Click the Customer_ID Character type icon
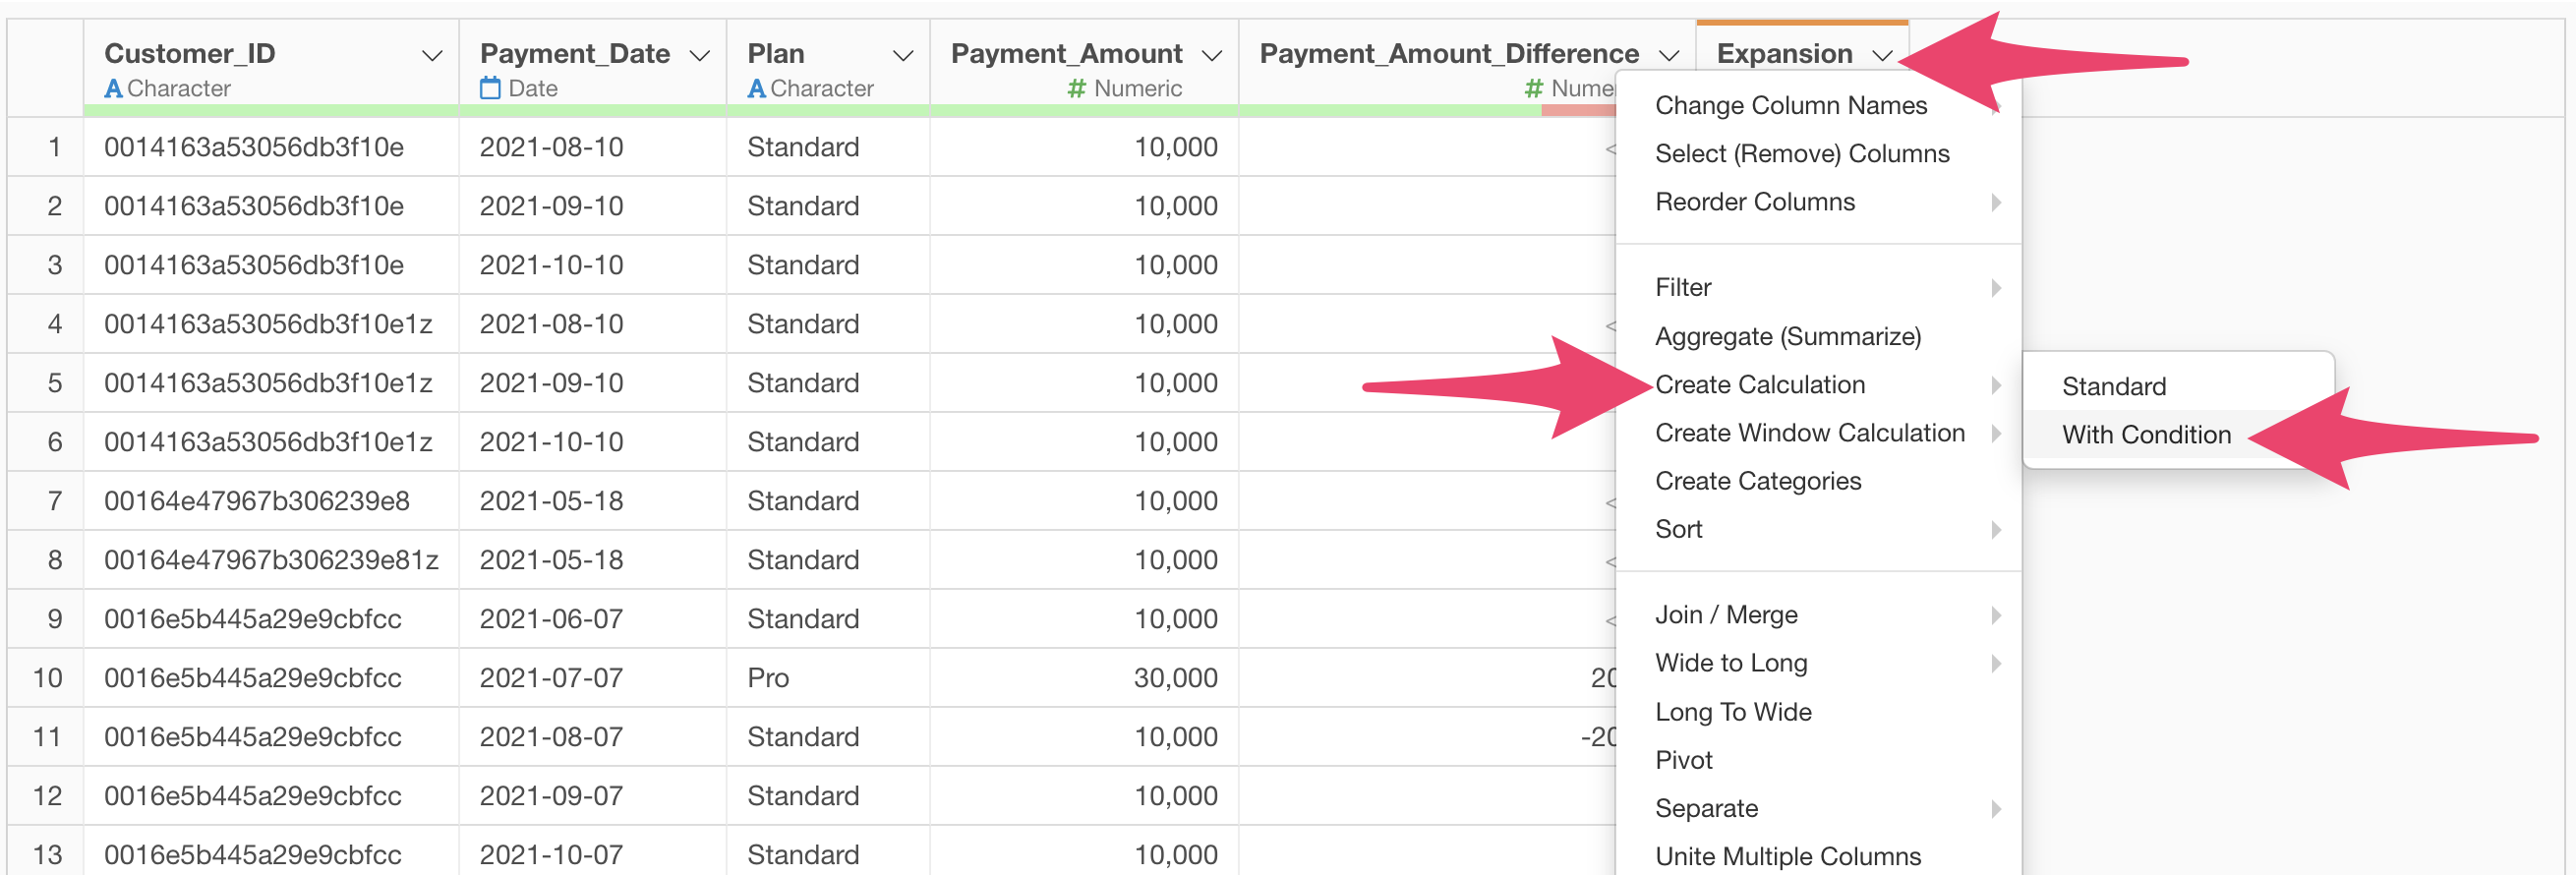This screenshot has height=875, width=2576. [114, 89]
